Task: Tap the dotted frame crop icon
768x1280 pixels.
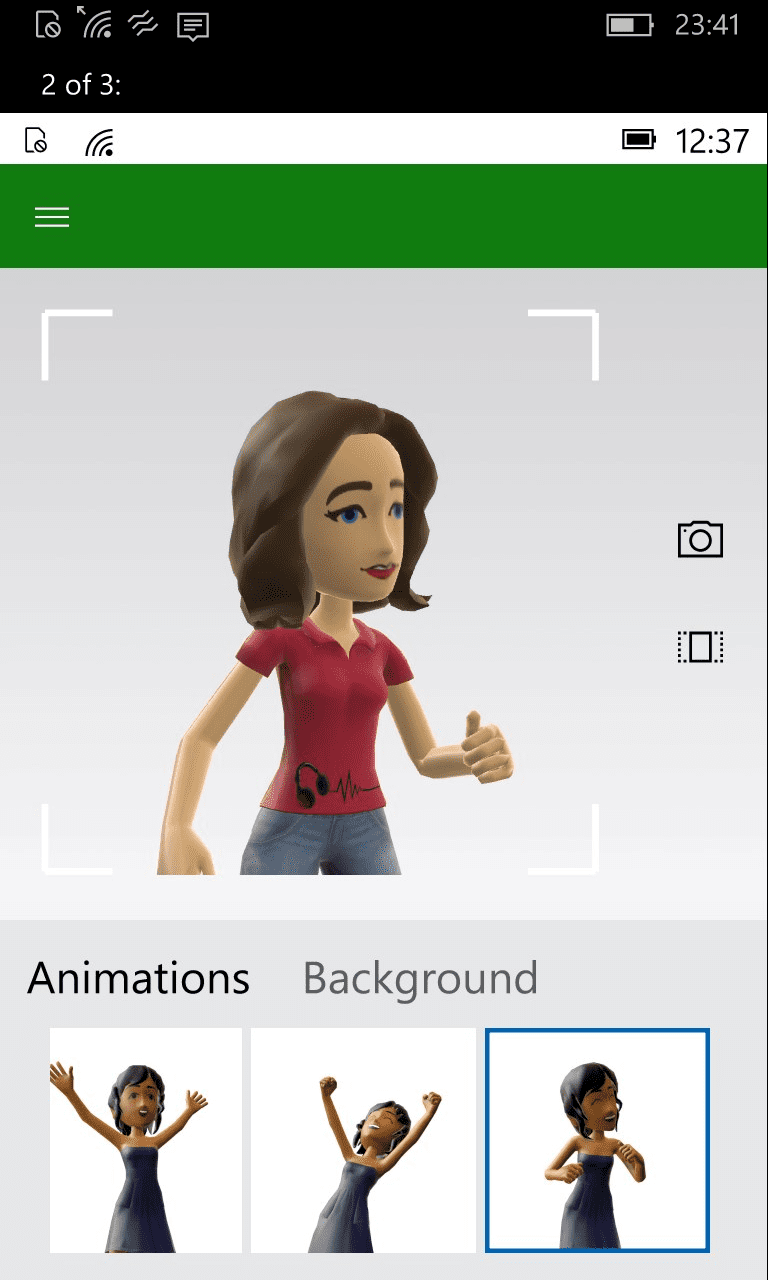Action: (700, 647)
